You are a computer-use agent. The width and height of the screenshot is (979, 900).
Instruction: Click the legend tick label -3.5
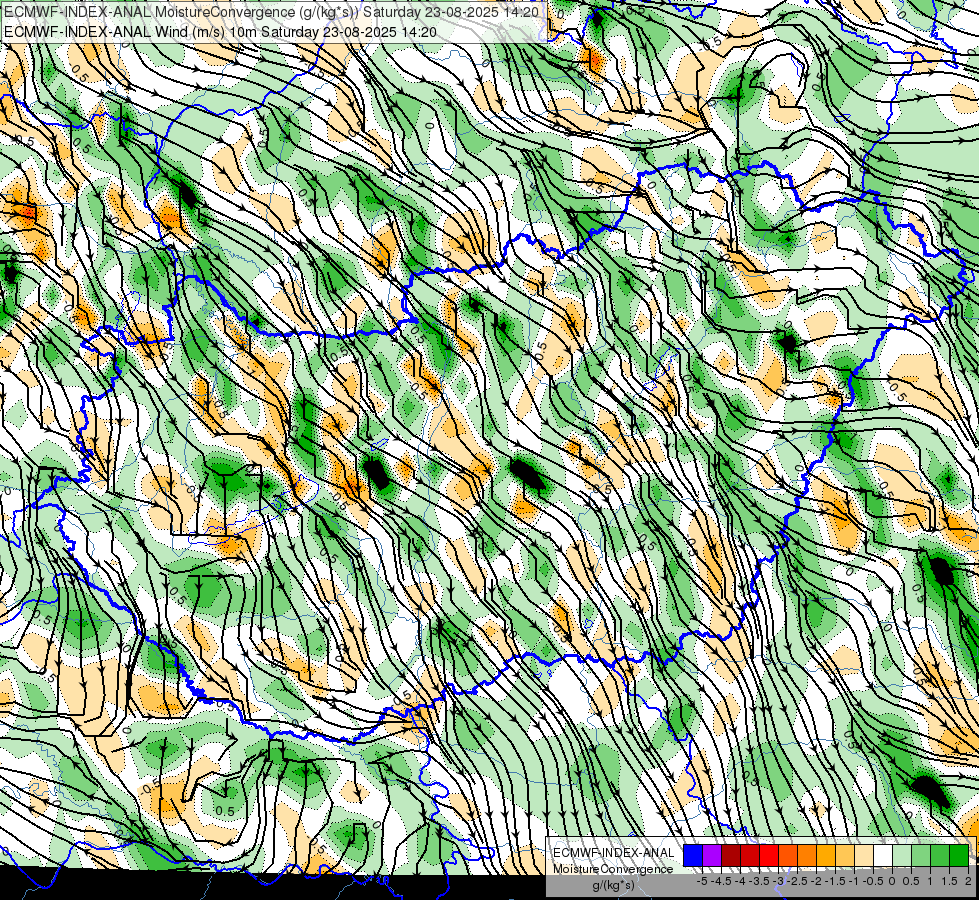pyautogui.click(x=759, y=881)
